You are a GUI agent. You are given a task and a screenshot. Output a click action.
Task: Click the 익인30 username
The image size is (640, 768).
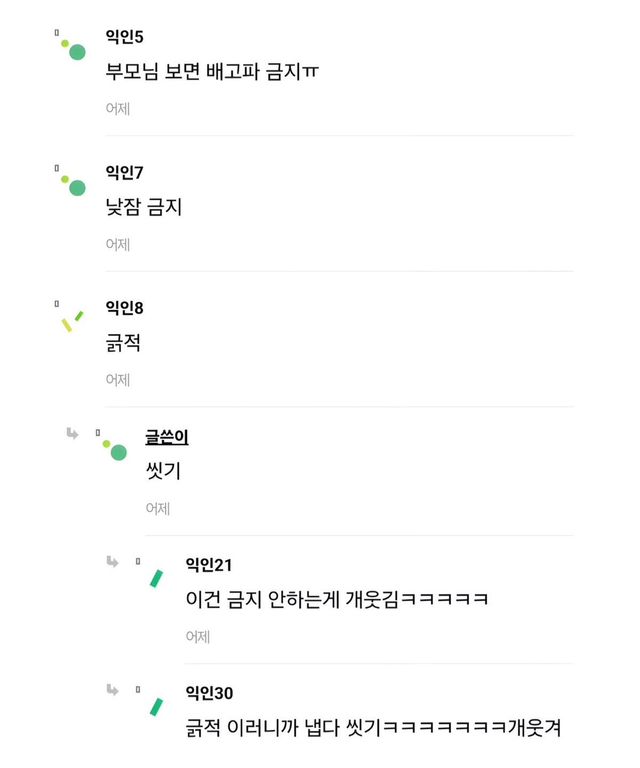[209, 693]
